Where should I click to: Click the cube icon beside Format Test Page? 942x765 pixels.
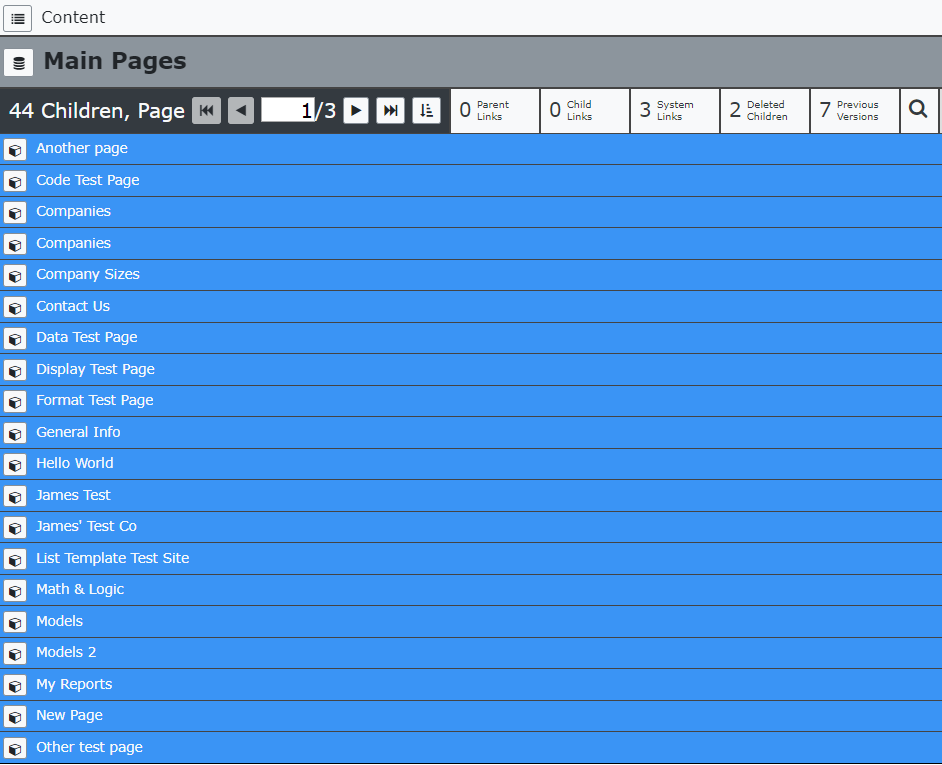(15, 402)
